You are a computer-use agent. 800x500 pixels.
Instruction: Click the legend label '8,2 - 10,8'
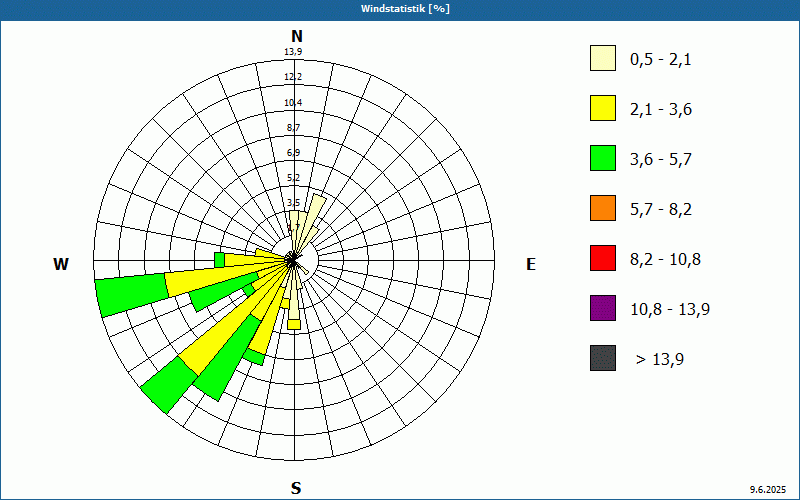coord(665,260)
